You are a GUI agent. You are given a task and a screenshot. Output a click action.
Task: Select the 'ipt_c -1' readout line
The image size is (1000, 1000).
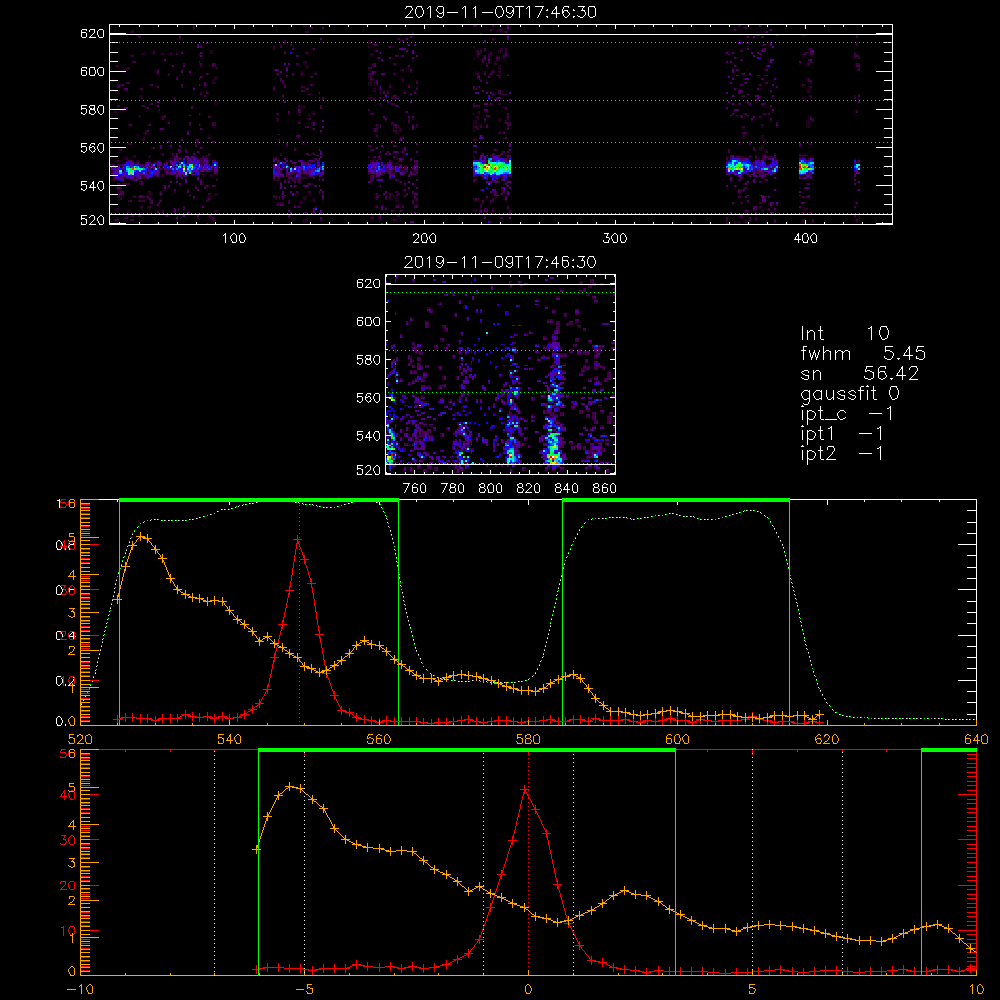(x=847, y=414)
